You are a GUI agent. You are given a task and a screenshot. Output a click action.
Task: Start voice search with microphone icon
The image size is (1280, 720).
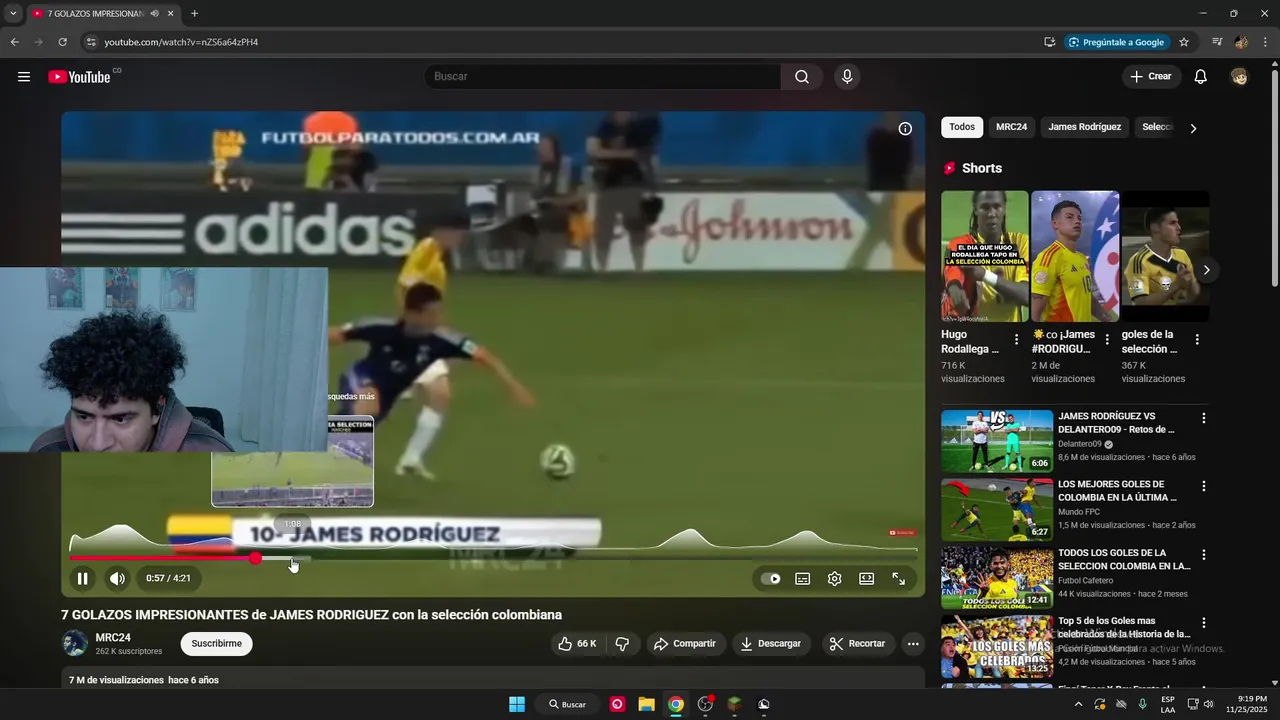point(847,77)
